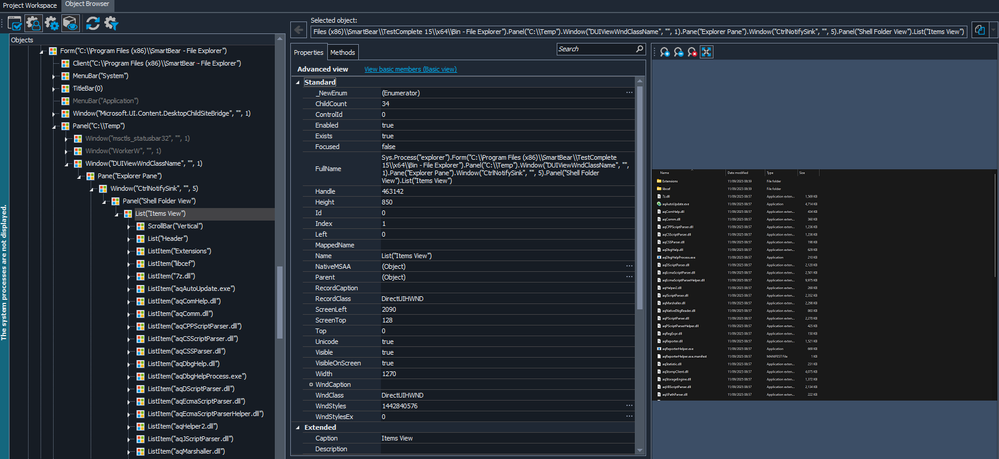Click the highlighted fit icon in preview toolbar
Viewport: 999px width, 459px height.
(x=705, y=51)
